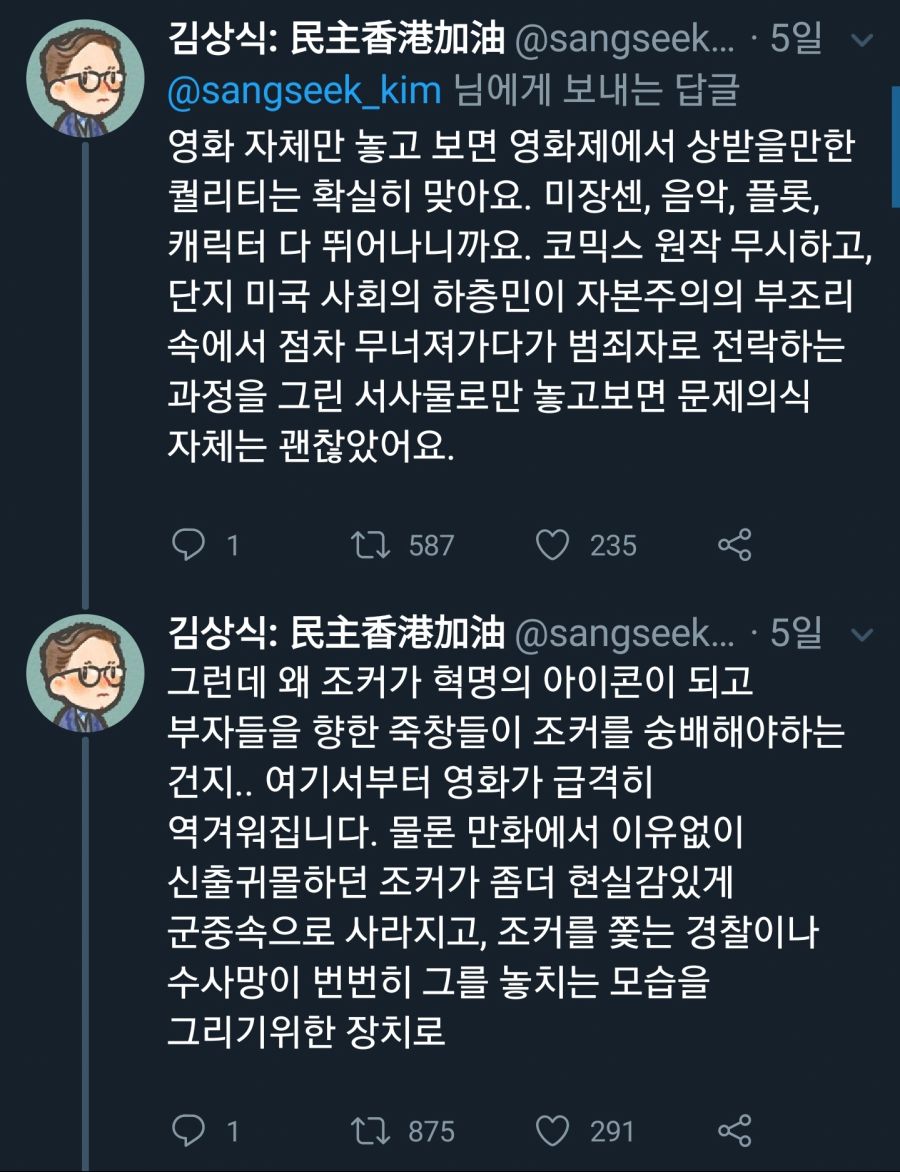Share the first tweet
This screenshot has width=900, height=1172.
pos(735,545)
